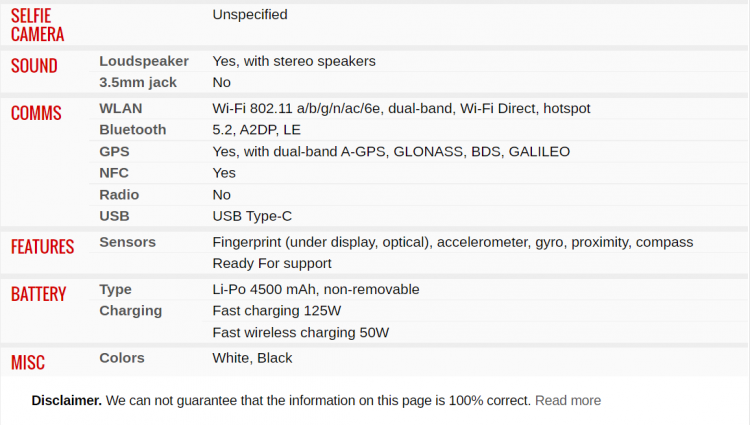This screenshot has width=750, height=425.
Task: Open the USB spec label link
Action: click(x=114, y=216)
